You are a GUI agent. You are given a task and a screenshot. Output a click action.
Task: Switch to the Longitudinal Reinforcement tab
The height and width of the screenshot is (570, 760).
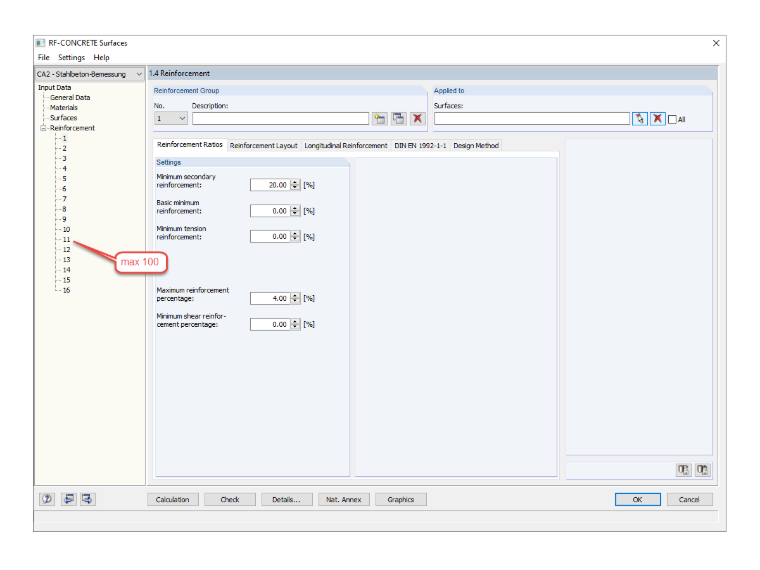(346, 145)
